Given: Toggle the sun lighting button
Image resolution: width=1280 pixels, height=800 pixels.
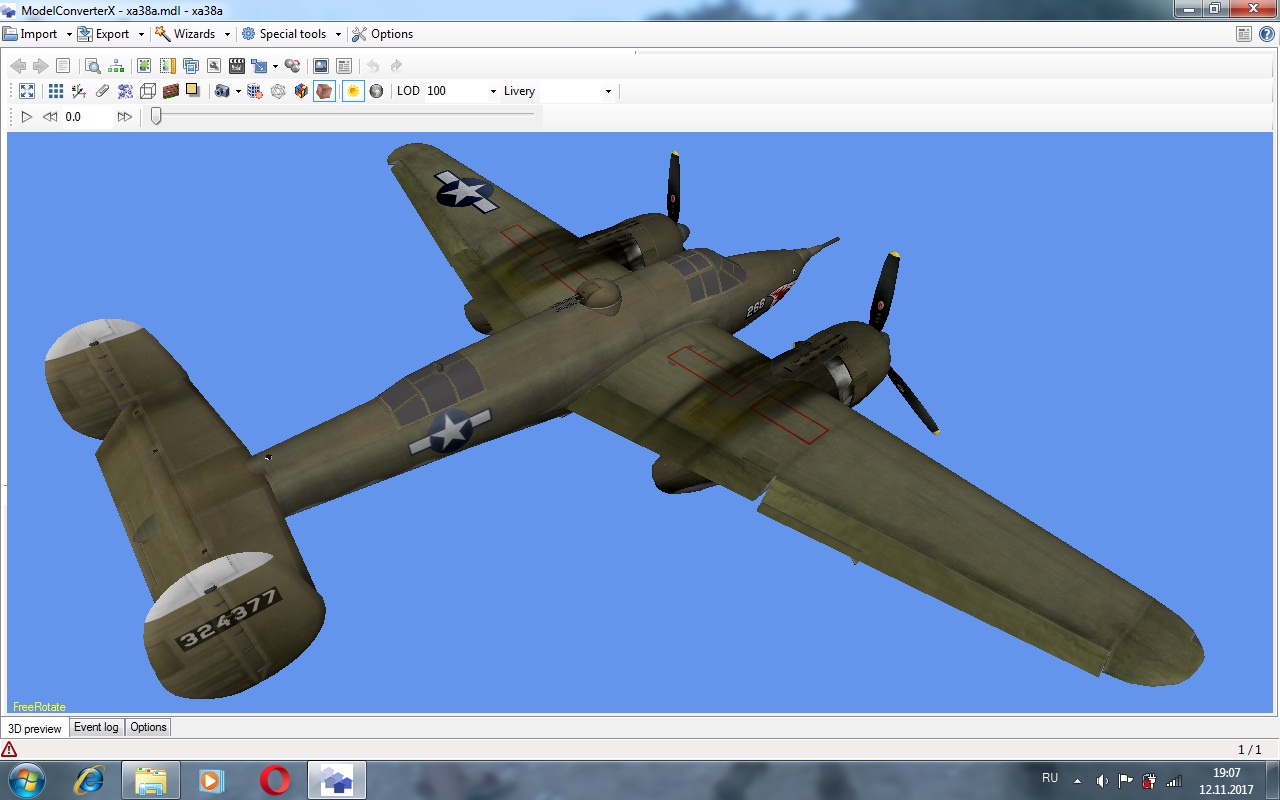Looking at the screenshot, I should pyautogui.click(x=352, y=91).
